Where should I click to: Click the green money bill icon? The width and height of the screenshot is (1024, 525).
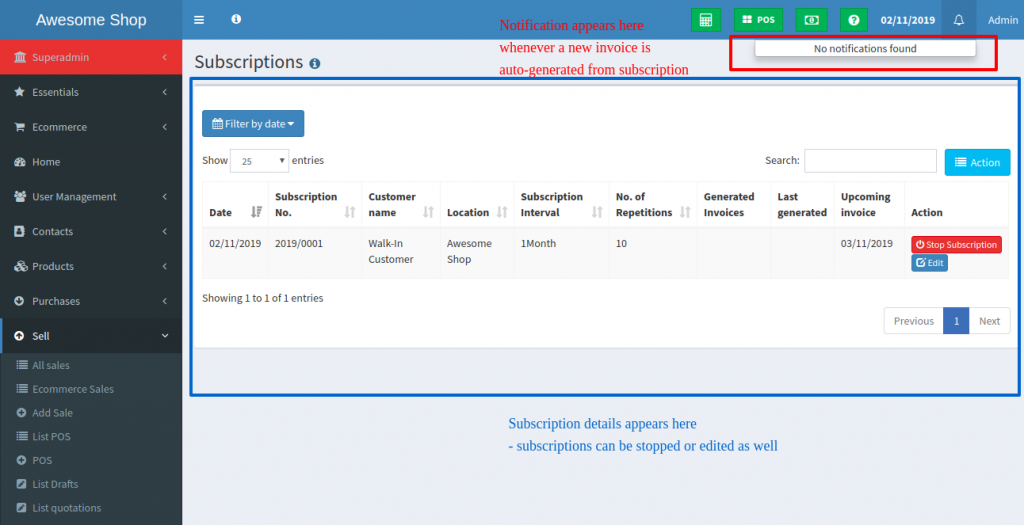[x=811, y=19]
